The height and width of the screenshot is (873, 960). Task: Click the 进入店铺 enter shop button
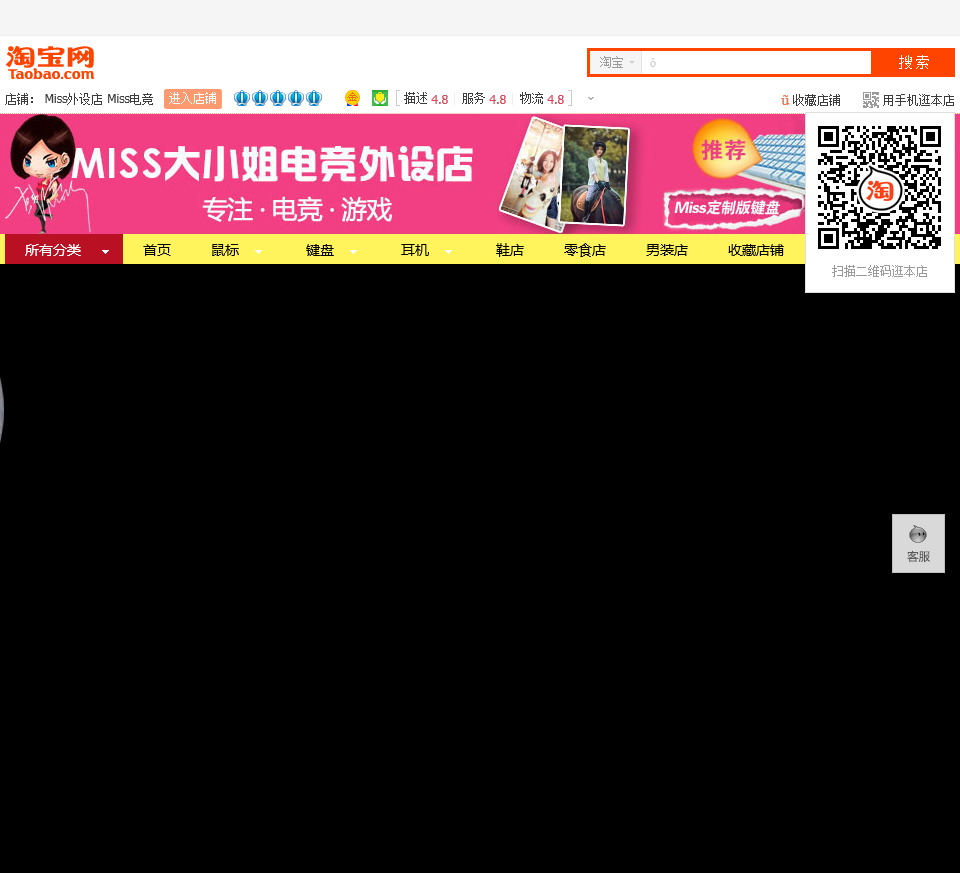pyautogui.click(x=193, y=99)
